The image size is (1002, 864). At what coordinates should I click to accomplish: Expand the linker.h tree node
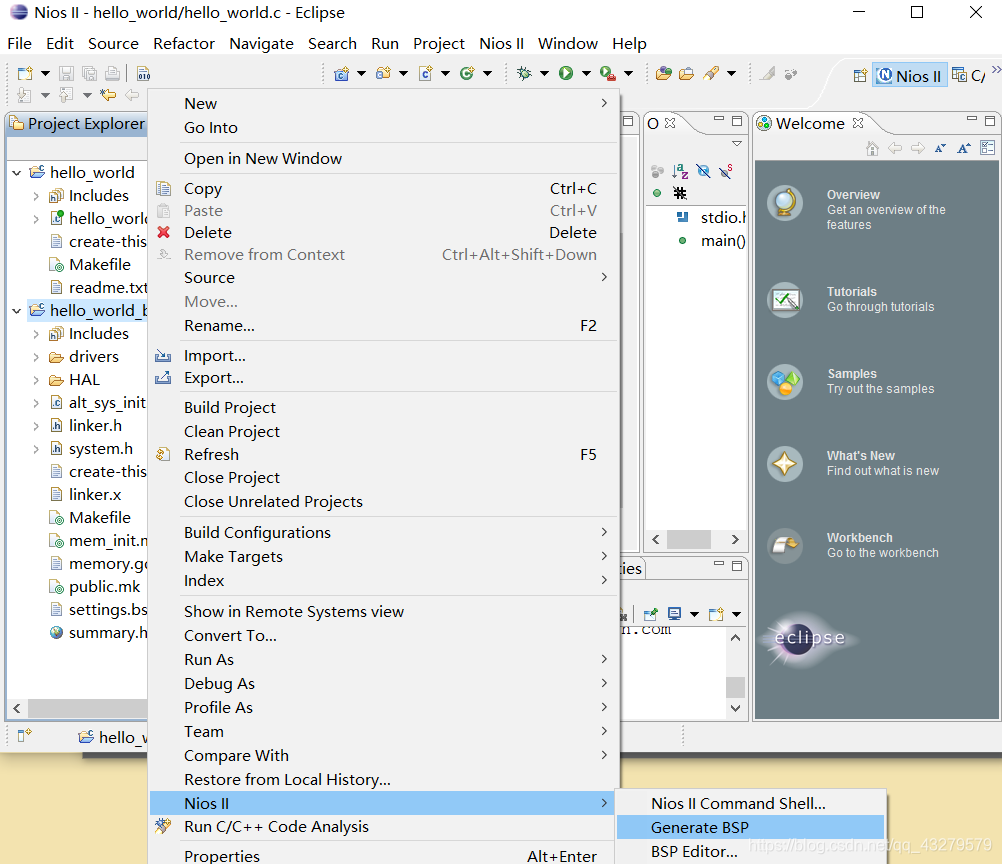(36, 426)
